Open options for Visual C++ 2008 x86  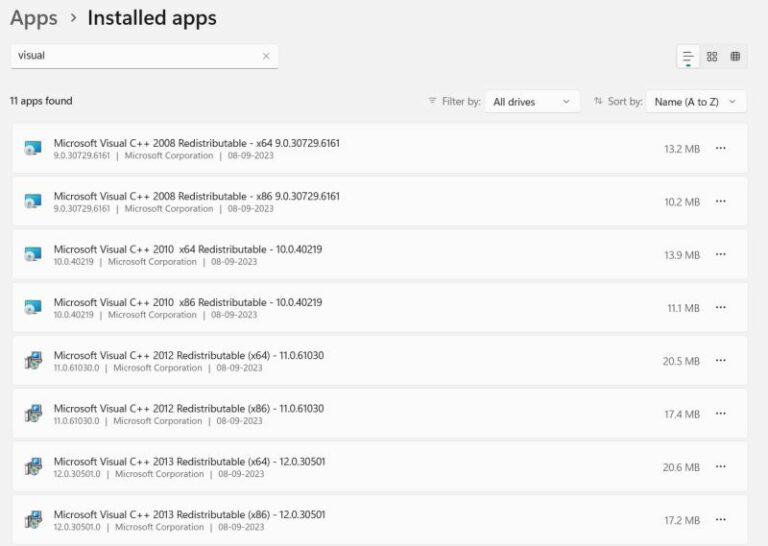(x=721, y=202)
